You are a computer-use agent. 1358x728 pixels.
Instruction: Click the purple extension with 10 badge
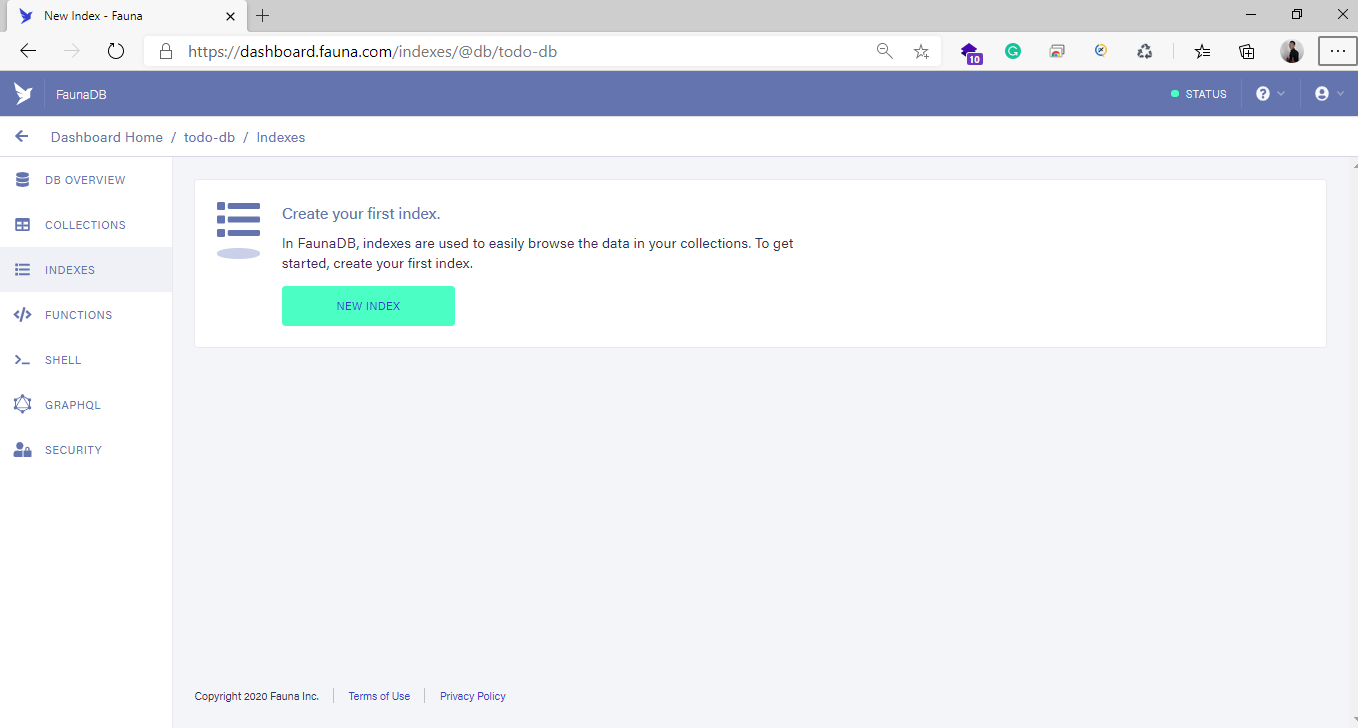click(970, 52)
